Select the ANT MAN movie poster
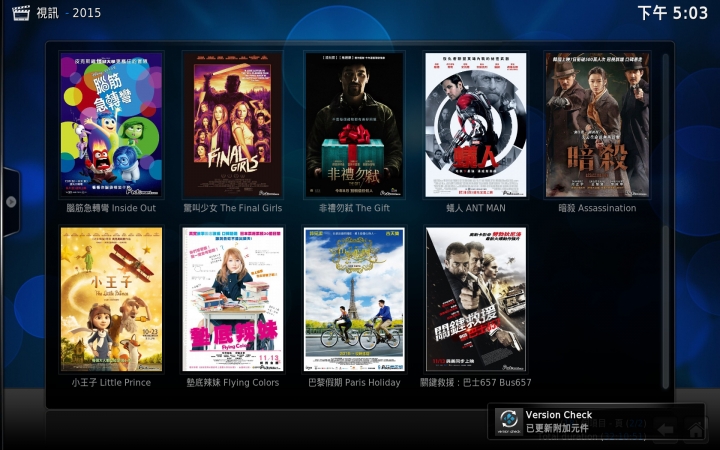Image resolution: width=720 pixels, height=450 pixels. click(x=476, y=124)
